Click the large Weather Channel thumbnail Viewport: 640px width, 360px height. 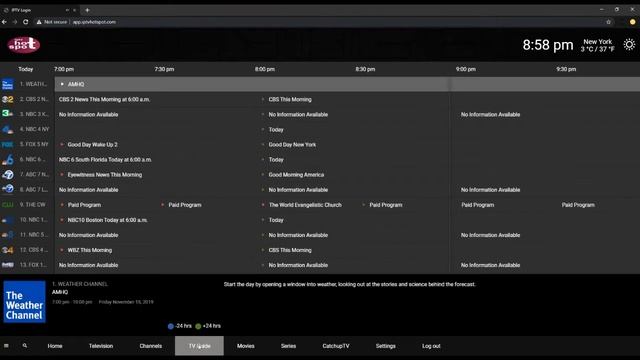24,302
